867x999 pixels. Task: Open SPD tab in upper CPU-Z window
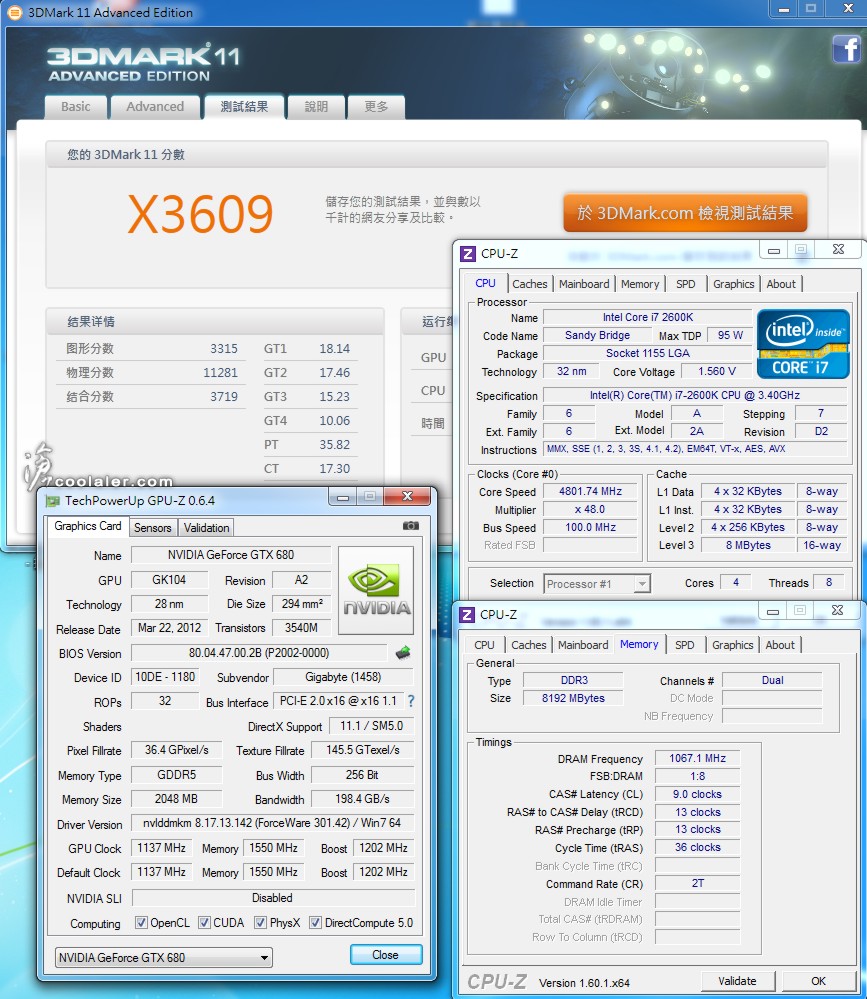(685, 284)
